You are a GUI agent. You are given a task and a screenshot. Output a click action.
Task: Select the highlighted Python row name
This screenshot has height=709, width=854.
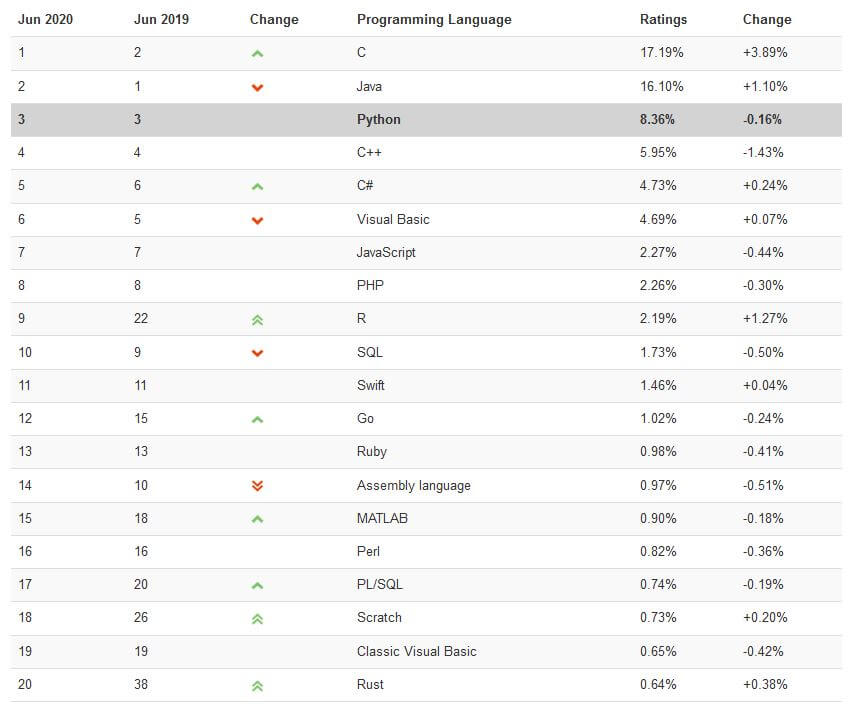tap(379, 120)
